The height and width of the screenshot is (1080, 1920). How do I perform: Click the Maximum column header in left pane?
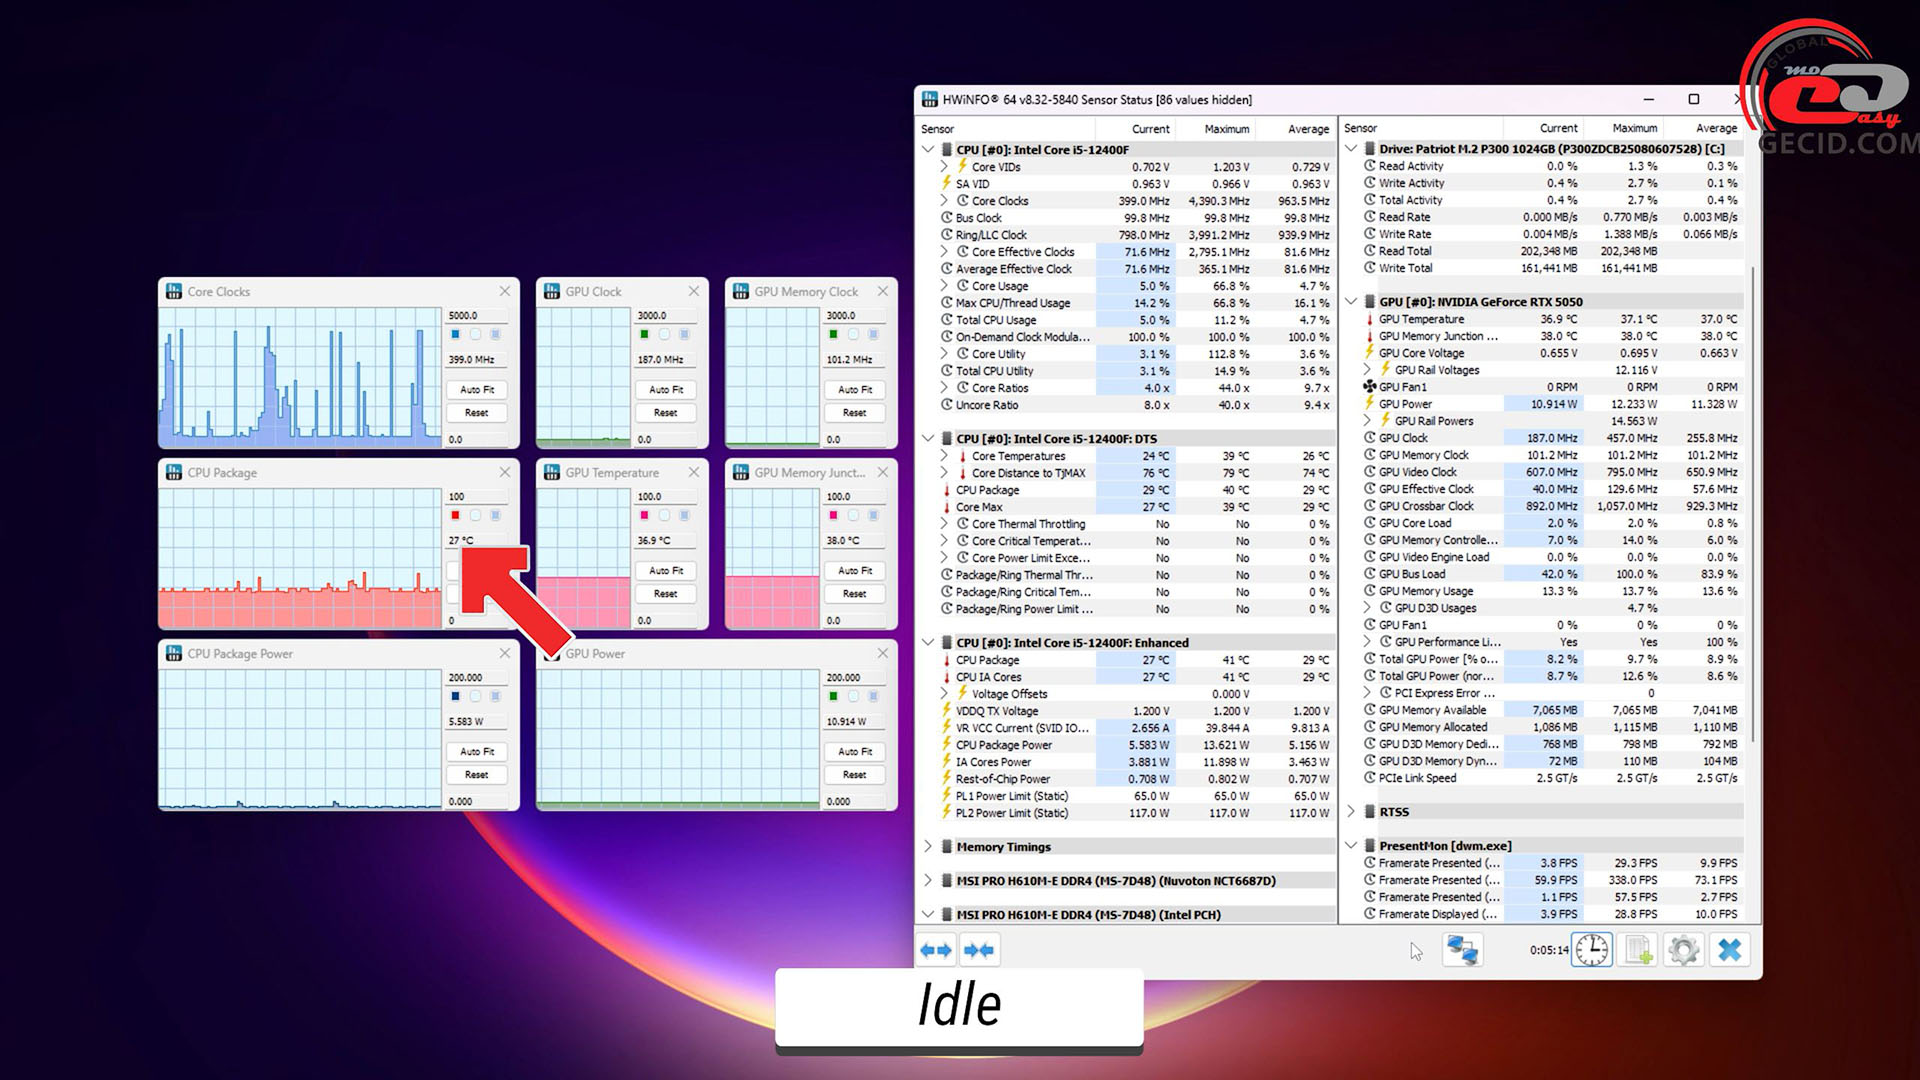[x=1226, y=129]
